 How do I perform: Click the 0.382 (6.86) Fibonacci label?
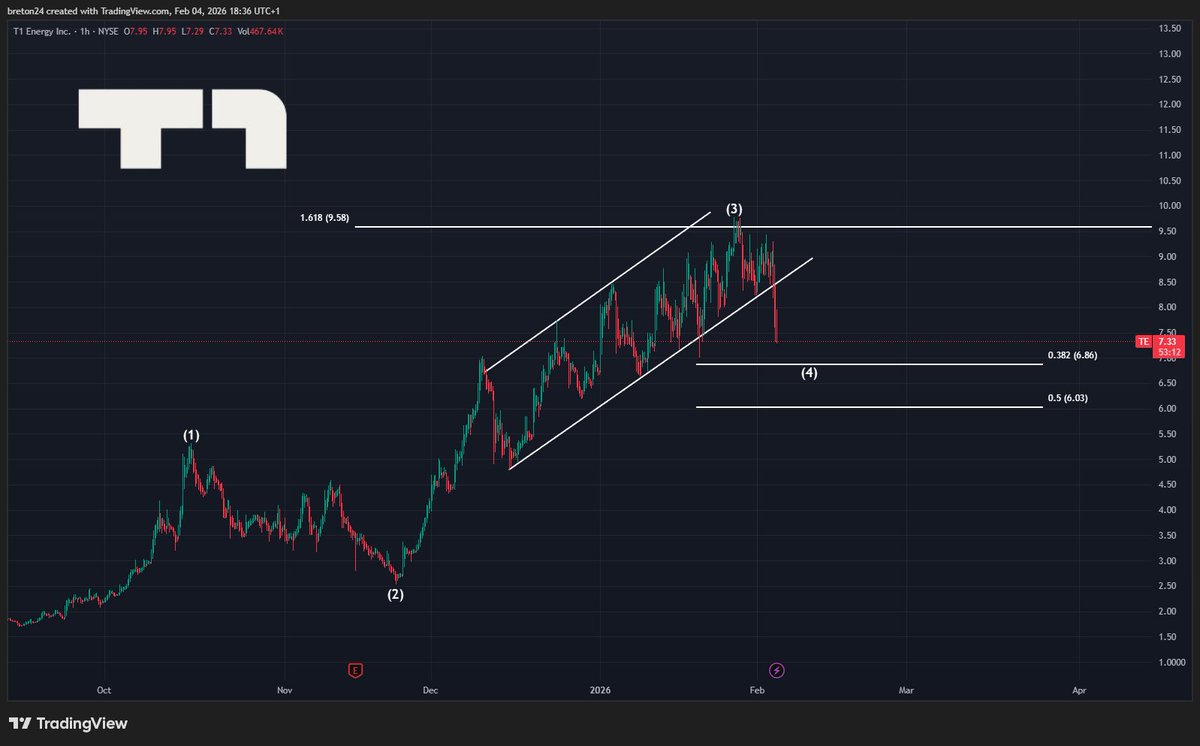pos(1073,355)
